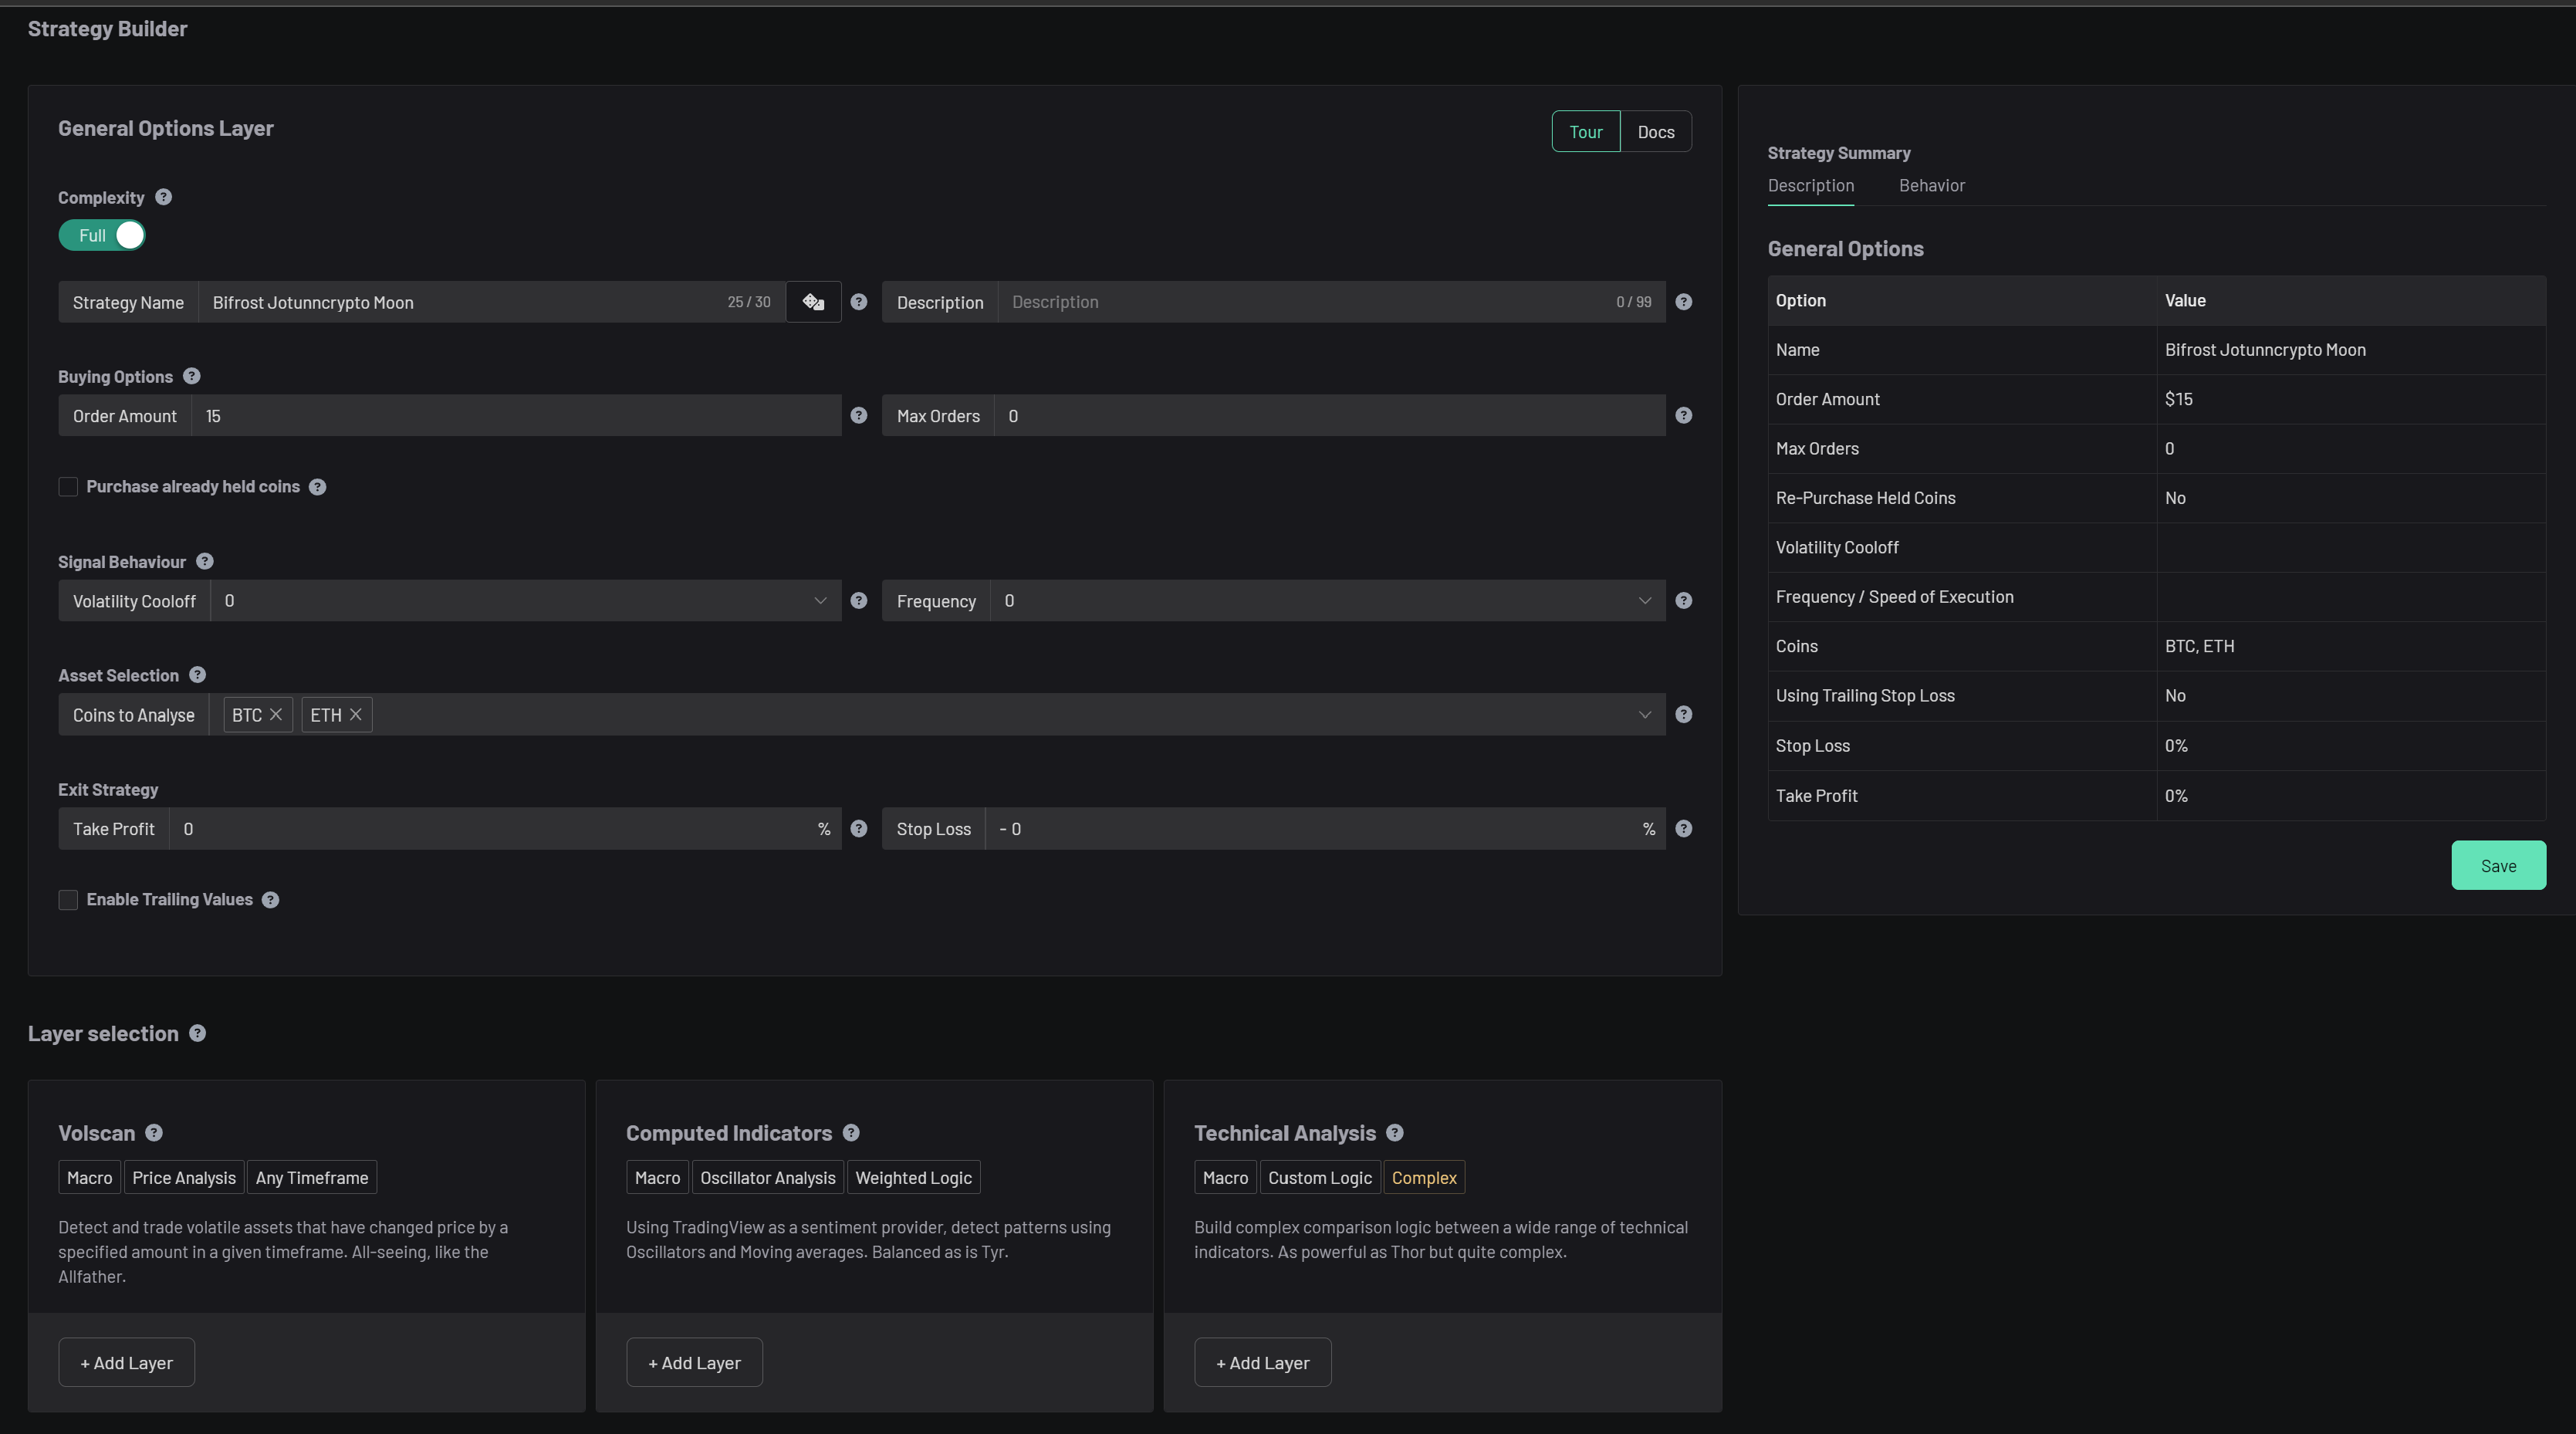The width and height of the screenshot is (2576, 1434).
Task: Open Volscan help question mark
Action: click(x=154, y=1132)
